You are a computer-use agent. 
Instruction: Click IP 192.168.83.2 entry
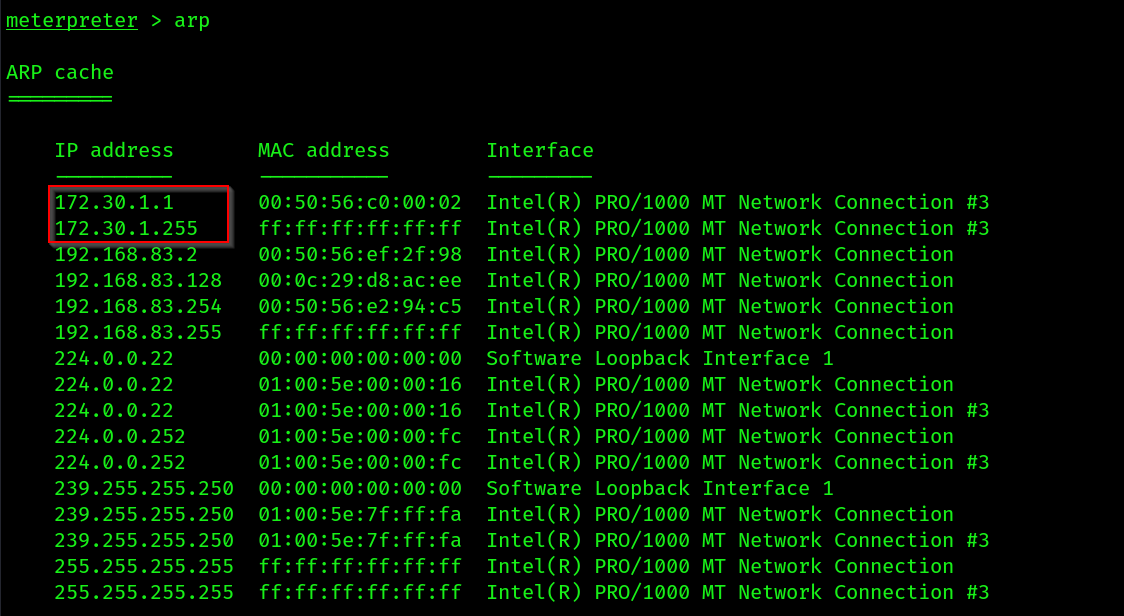pos(126,254)
